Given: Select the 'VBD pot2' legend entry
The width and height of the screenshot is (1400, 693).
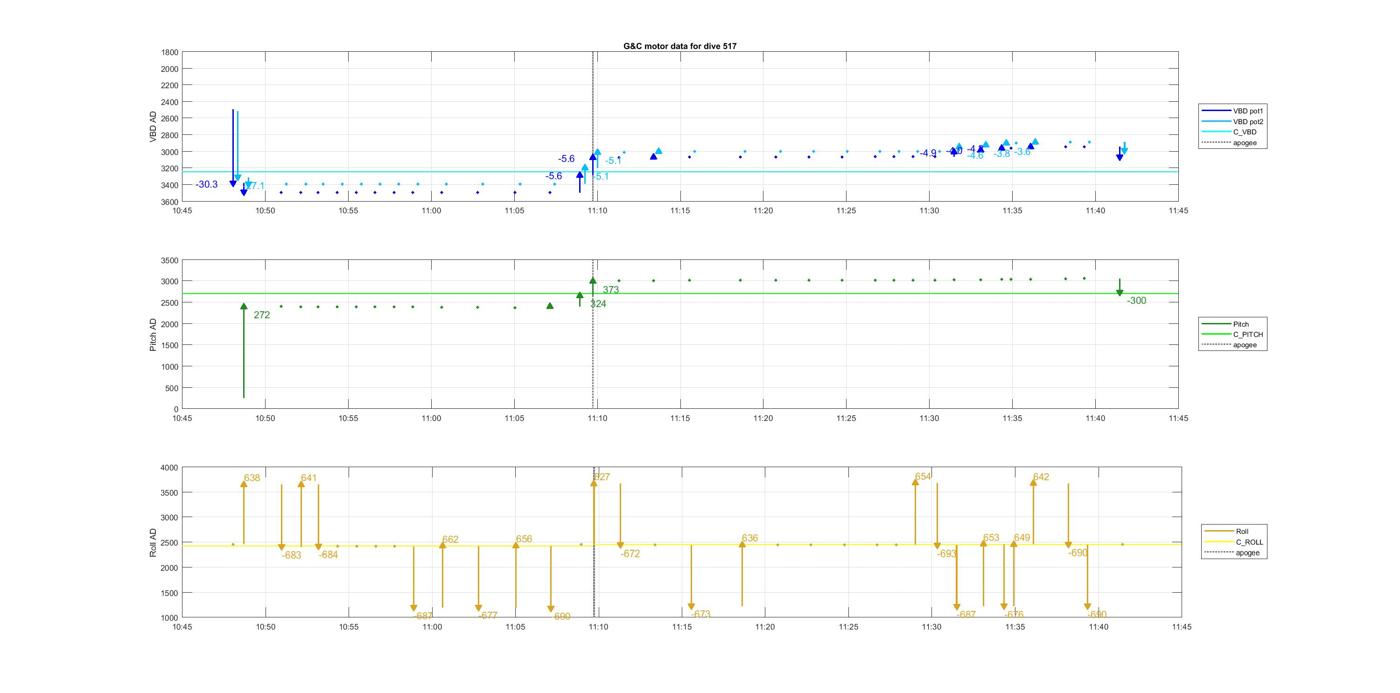Looking at the screenshot, I should [x=1234, y=121].
